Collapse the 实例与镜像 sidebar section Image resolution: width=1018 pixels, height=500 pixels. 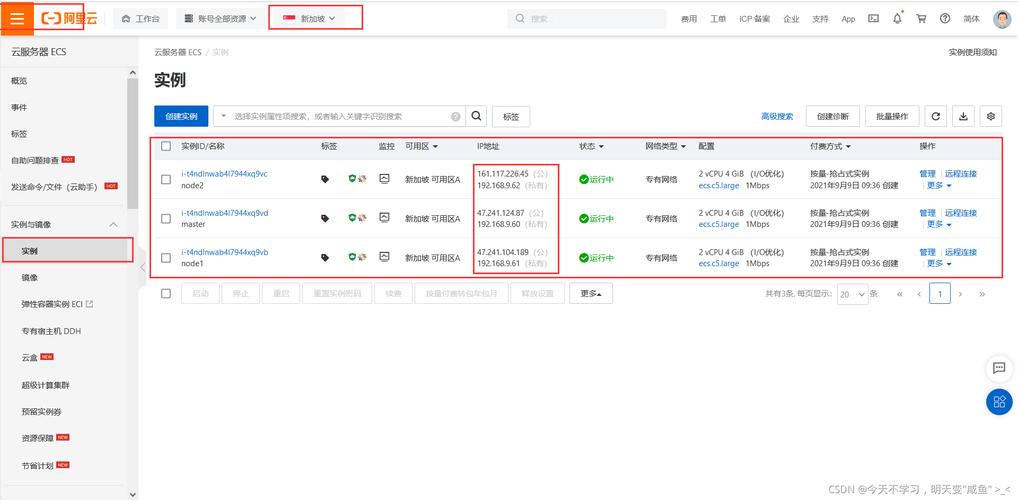click(113, 225)
